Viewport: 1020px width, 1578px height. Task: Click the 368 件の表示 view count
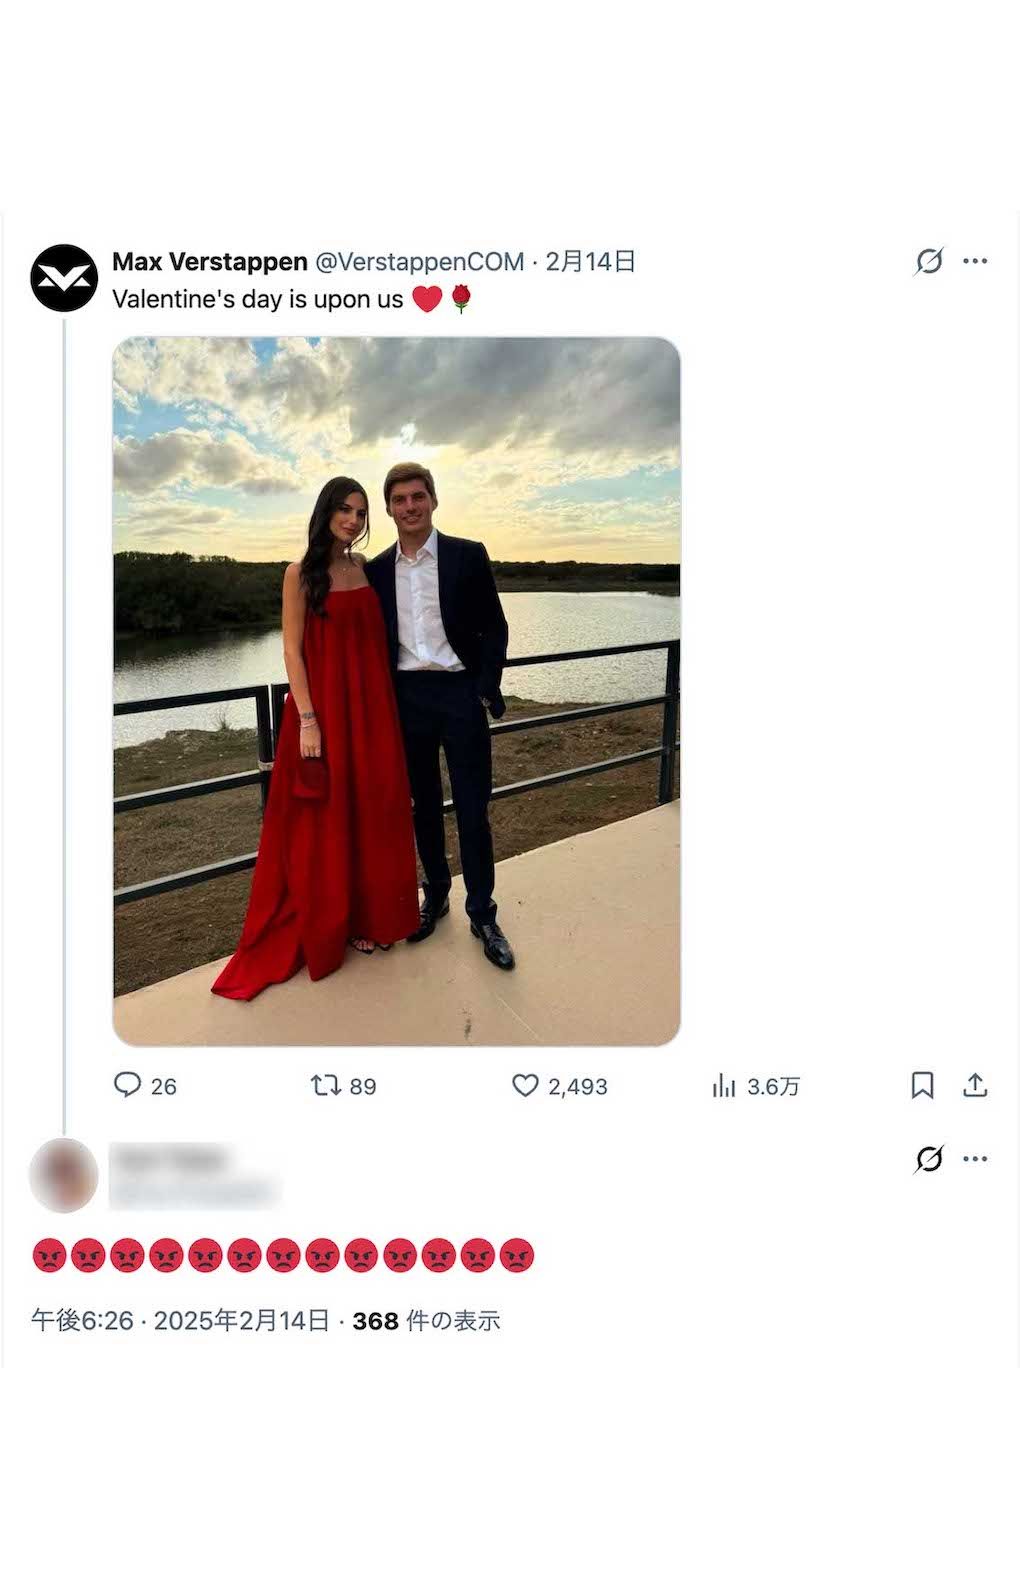tap(426, 1321)
